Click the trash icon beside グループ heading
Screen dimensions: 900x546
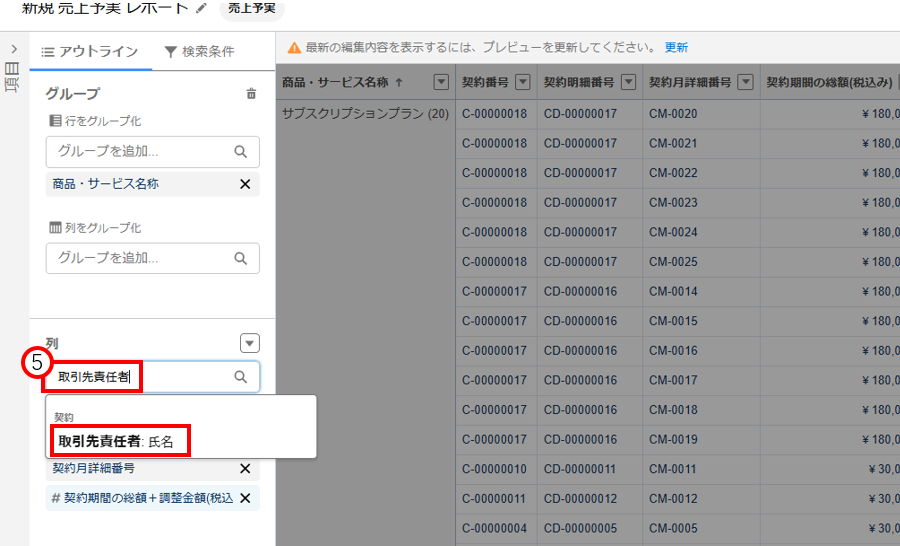pyautogui.click(x=251, y=94)
